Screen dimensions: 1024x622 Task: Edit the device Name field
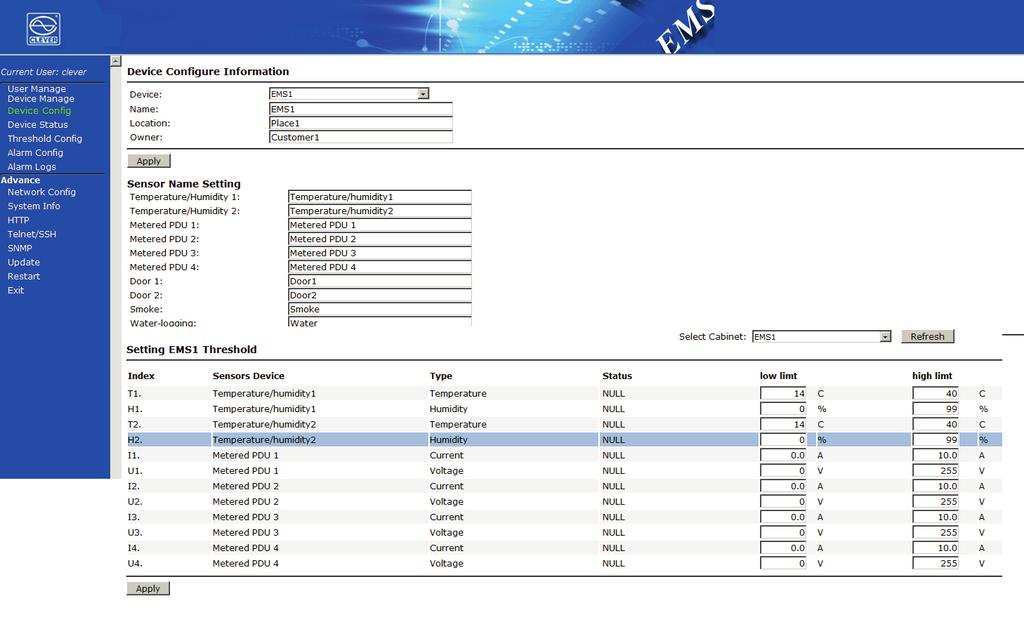click(360, 109)
